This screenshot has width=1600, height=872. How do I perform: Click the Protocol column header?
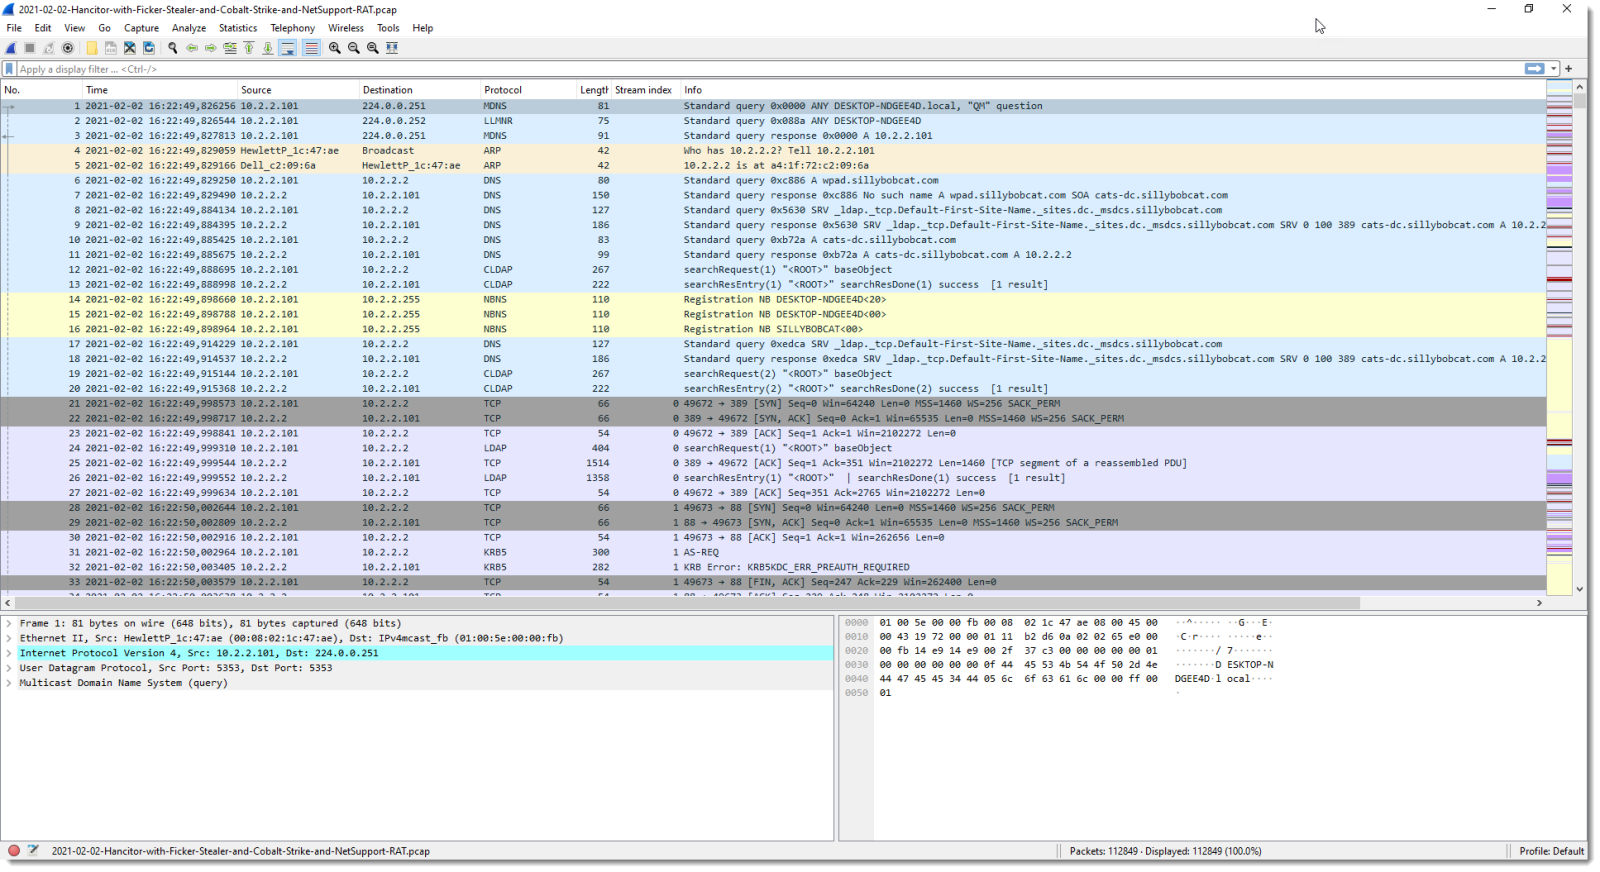coord(529,90)
